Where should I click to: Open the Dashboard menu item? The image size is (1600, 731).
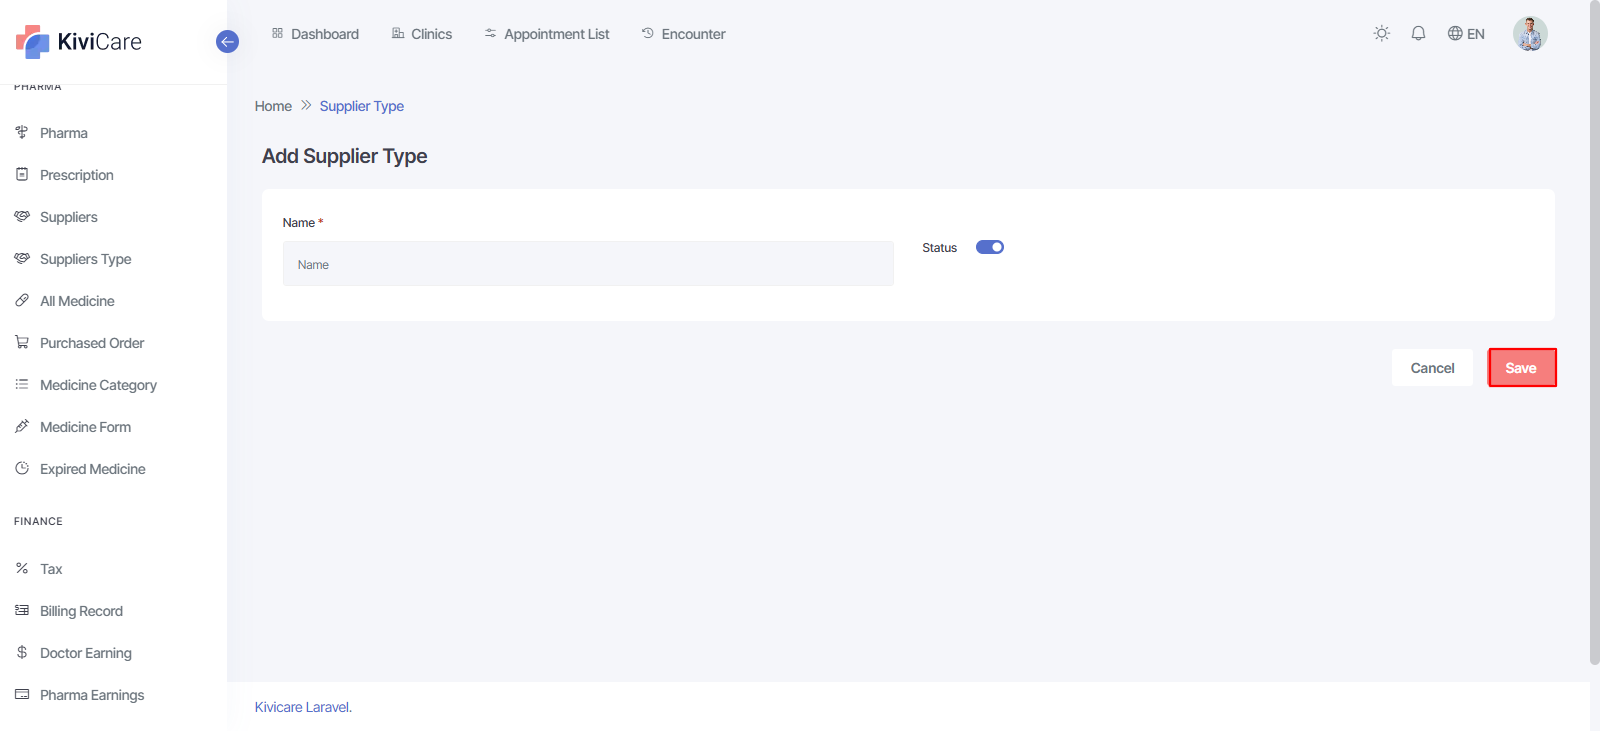pyautogui.click(x=315, y=34)
